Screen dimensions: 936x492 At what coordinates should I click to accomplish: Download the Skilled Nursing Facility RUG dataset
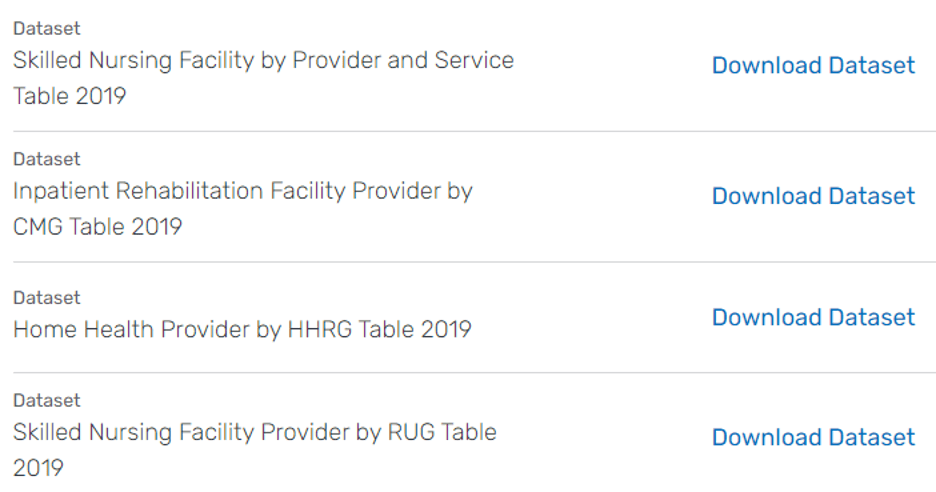pyautogui.click(x=813, y=438)
